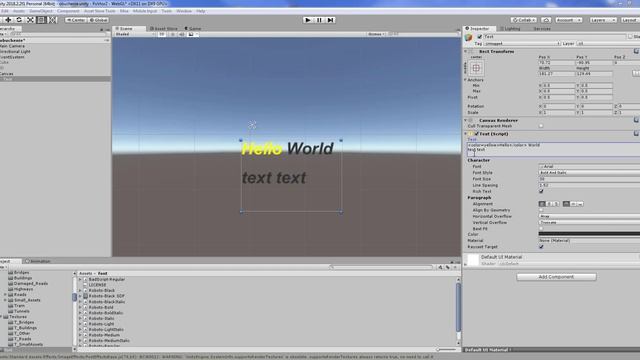640x360 pixels.
Task: Toggle Cull Transparent Mesh checkbox
Action: [x=541, y=126]
